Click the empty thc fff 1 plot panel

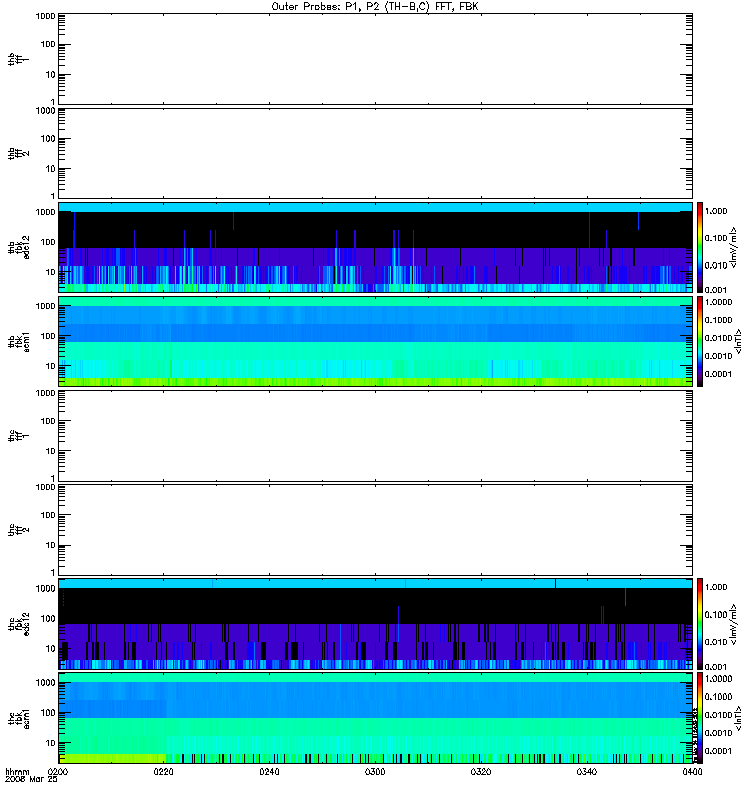376,436
